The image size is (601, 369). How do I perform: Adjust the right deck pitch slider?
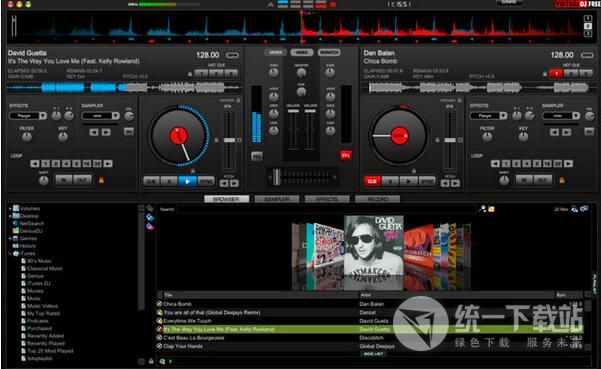click(x=450, y=140)
